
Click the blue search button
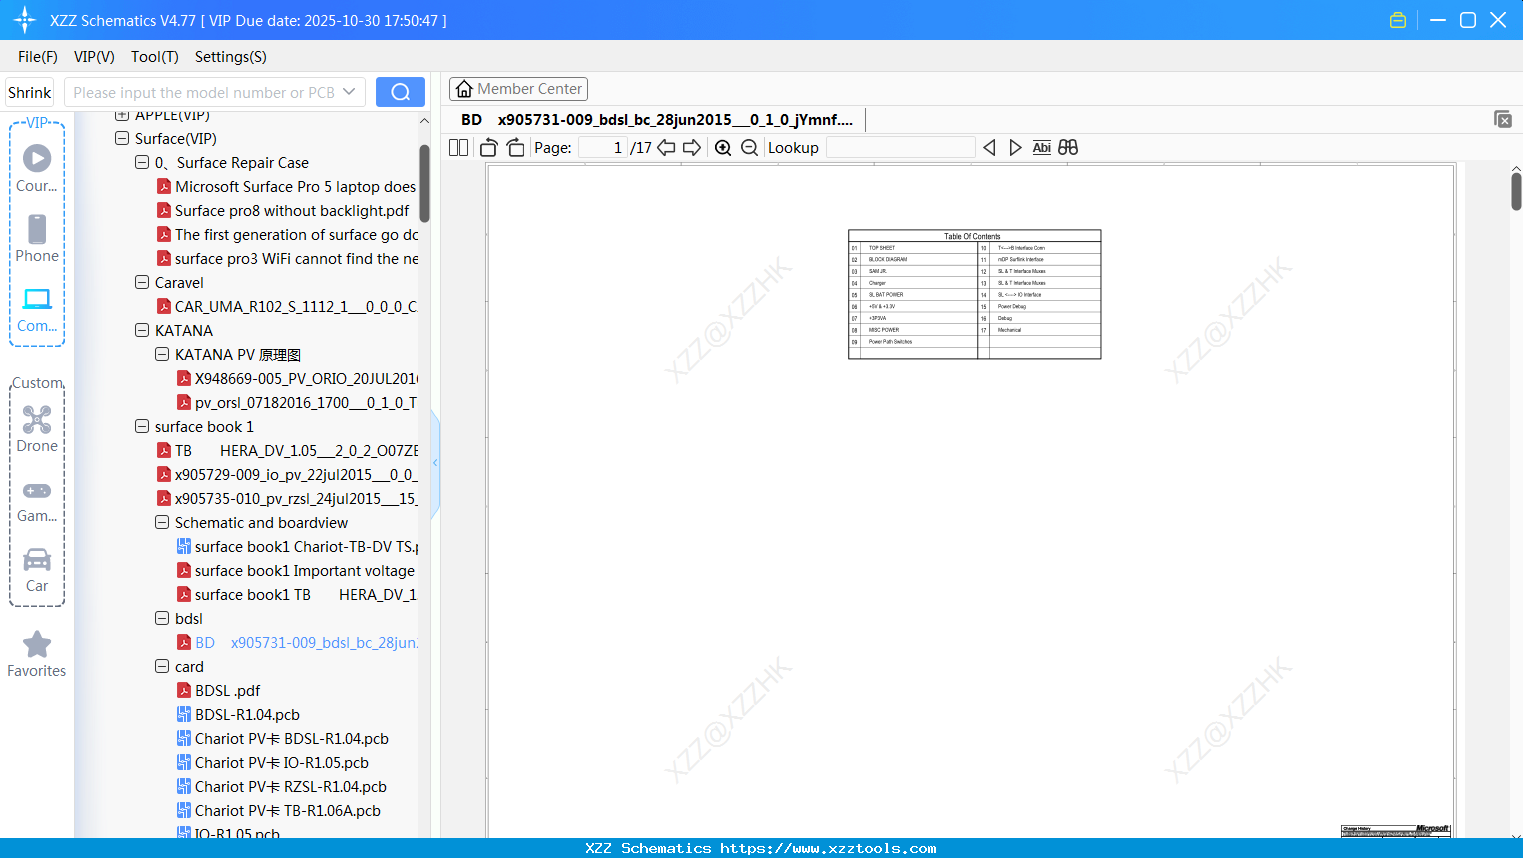pyautogui.click(x=400, y=92)
